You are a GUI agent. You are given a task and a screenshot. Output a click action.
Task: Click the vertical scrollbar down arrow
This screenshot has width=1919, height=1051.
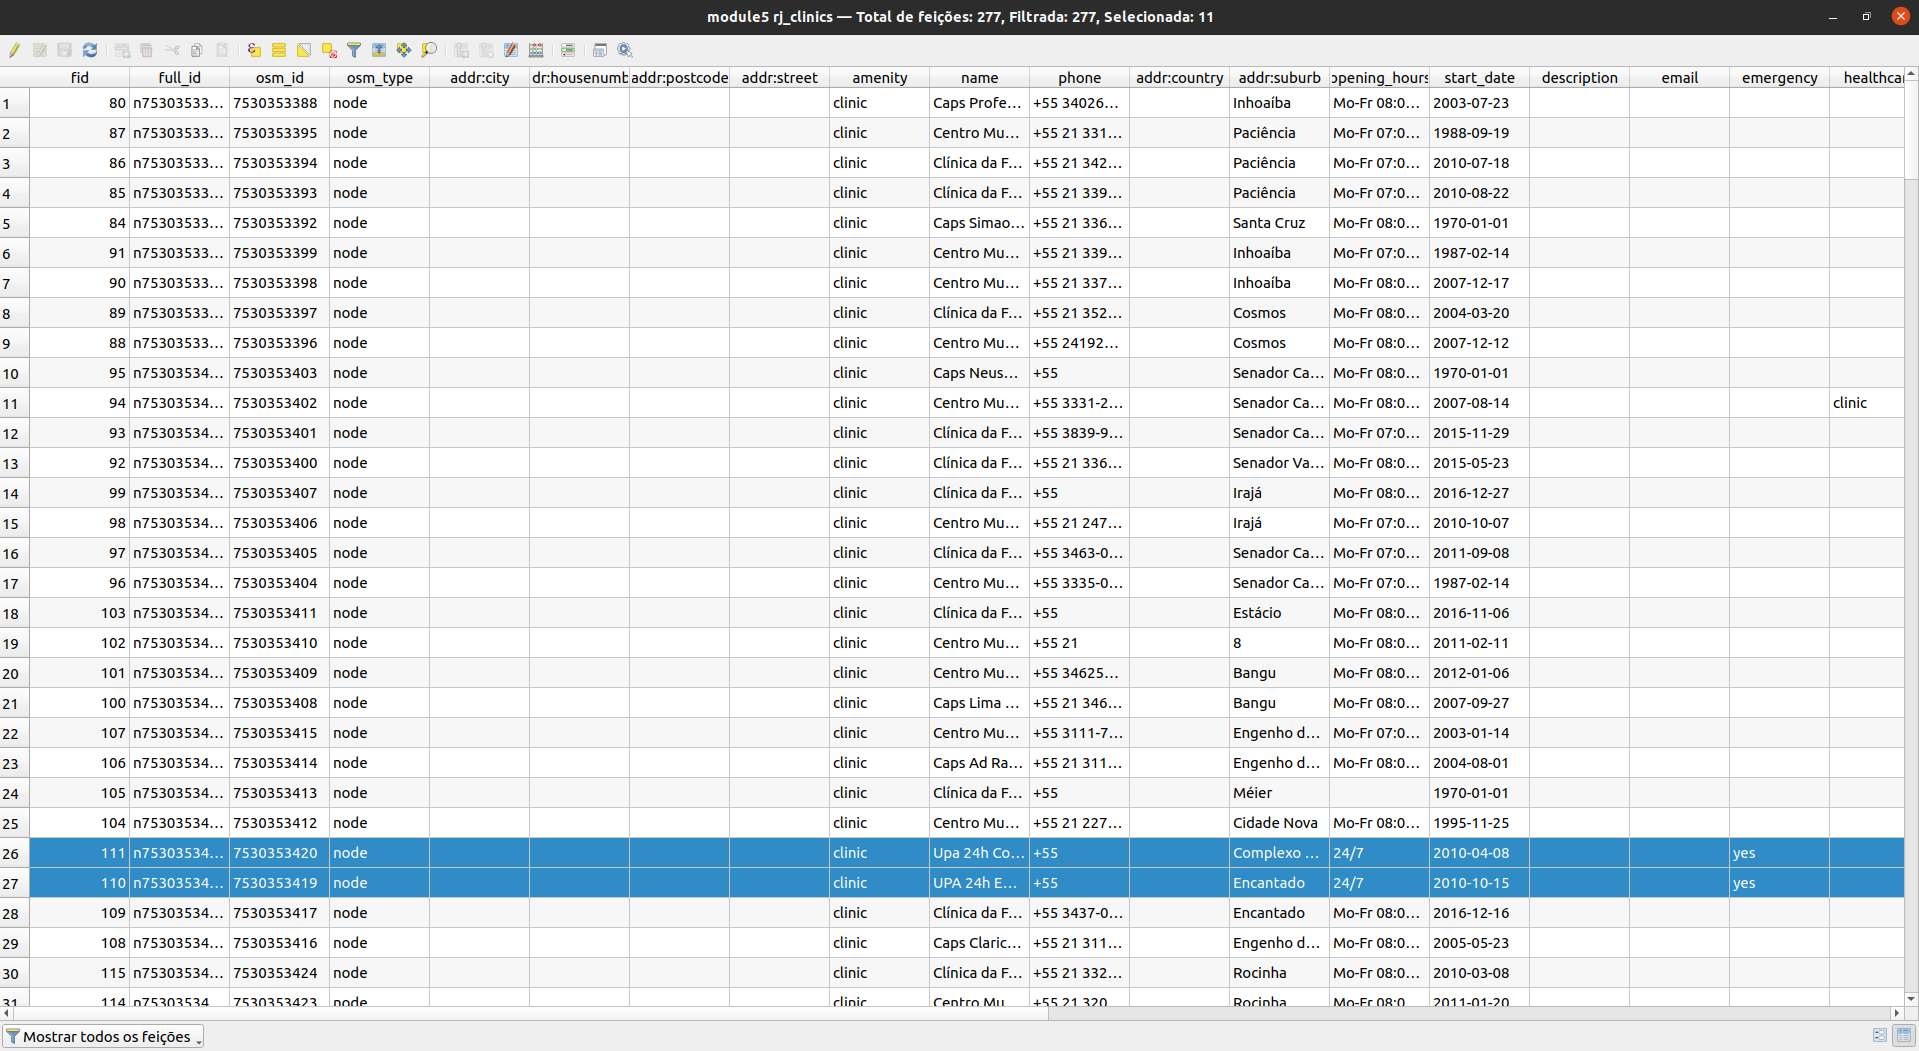pyautogui.click(x=1911, y=999)
